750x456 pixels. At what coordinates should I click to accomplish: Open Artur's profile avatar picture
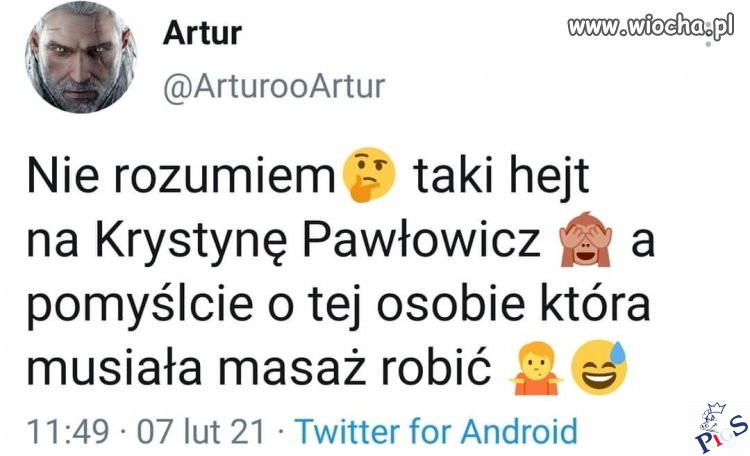(x=81, y=57)
